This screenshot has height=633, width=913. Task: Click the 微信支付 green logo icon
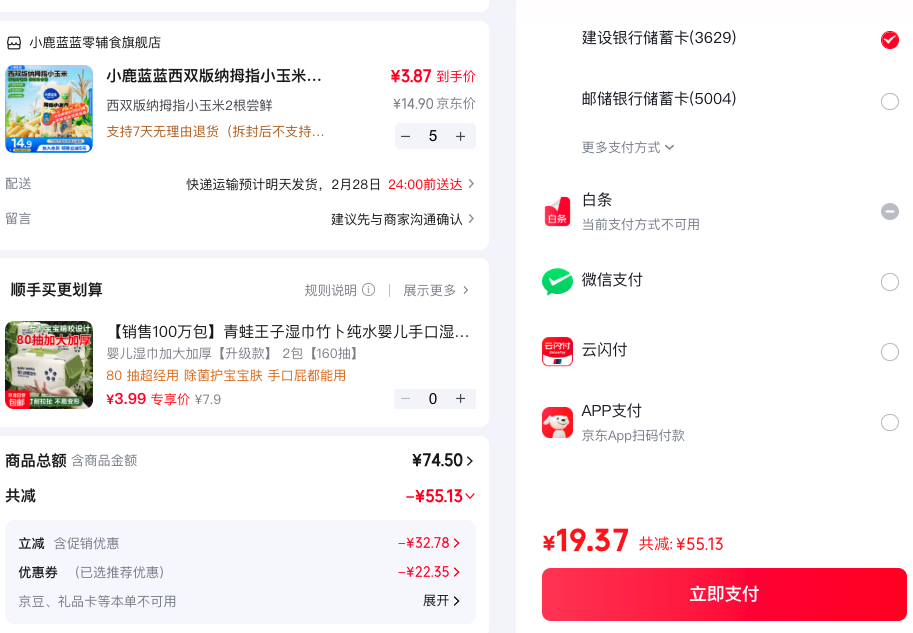click(x=557, y=281)
